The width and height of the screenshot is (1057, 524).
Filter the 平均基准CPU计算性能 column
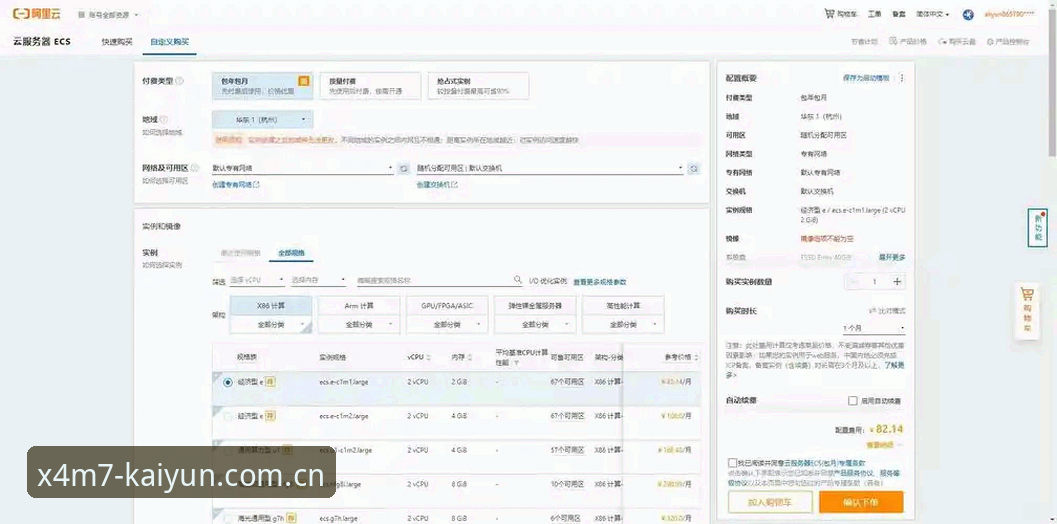[x=517, y=363]
